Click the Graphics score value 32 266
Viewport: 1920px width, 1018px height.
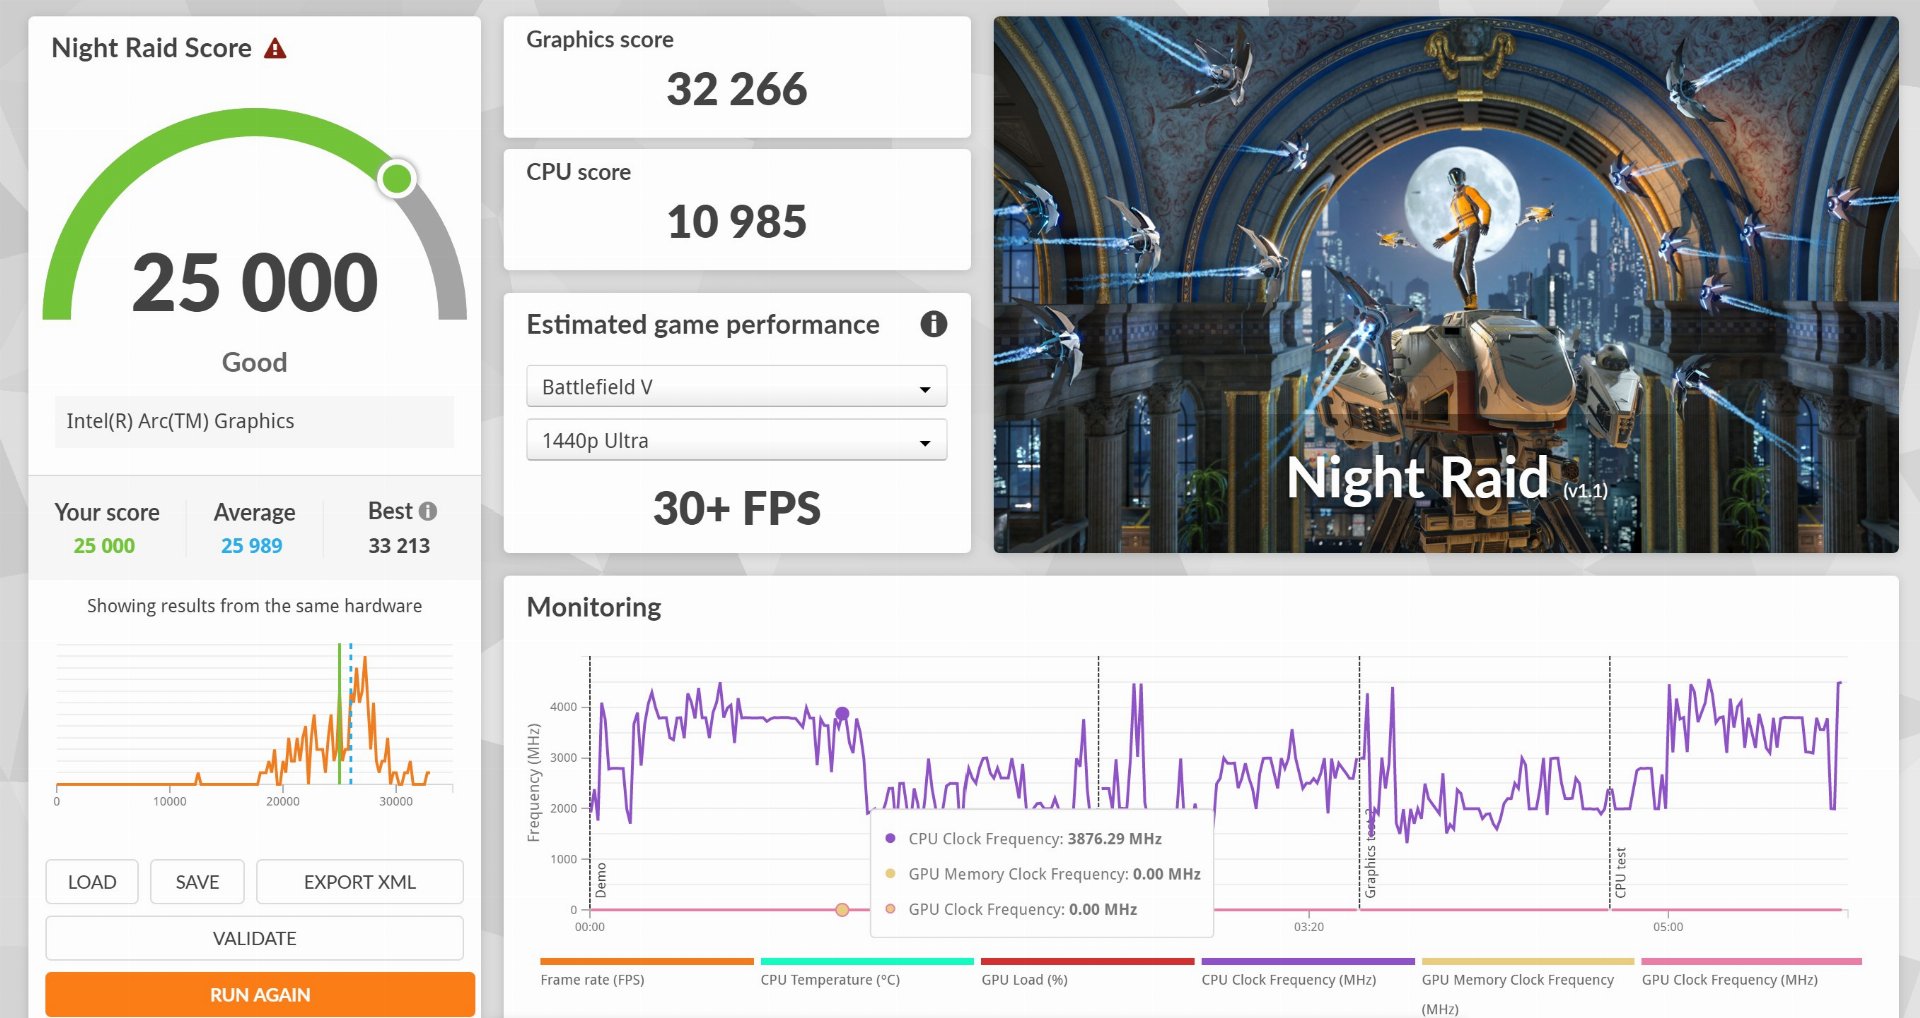click(x=737, y=89)
